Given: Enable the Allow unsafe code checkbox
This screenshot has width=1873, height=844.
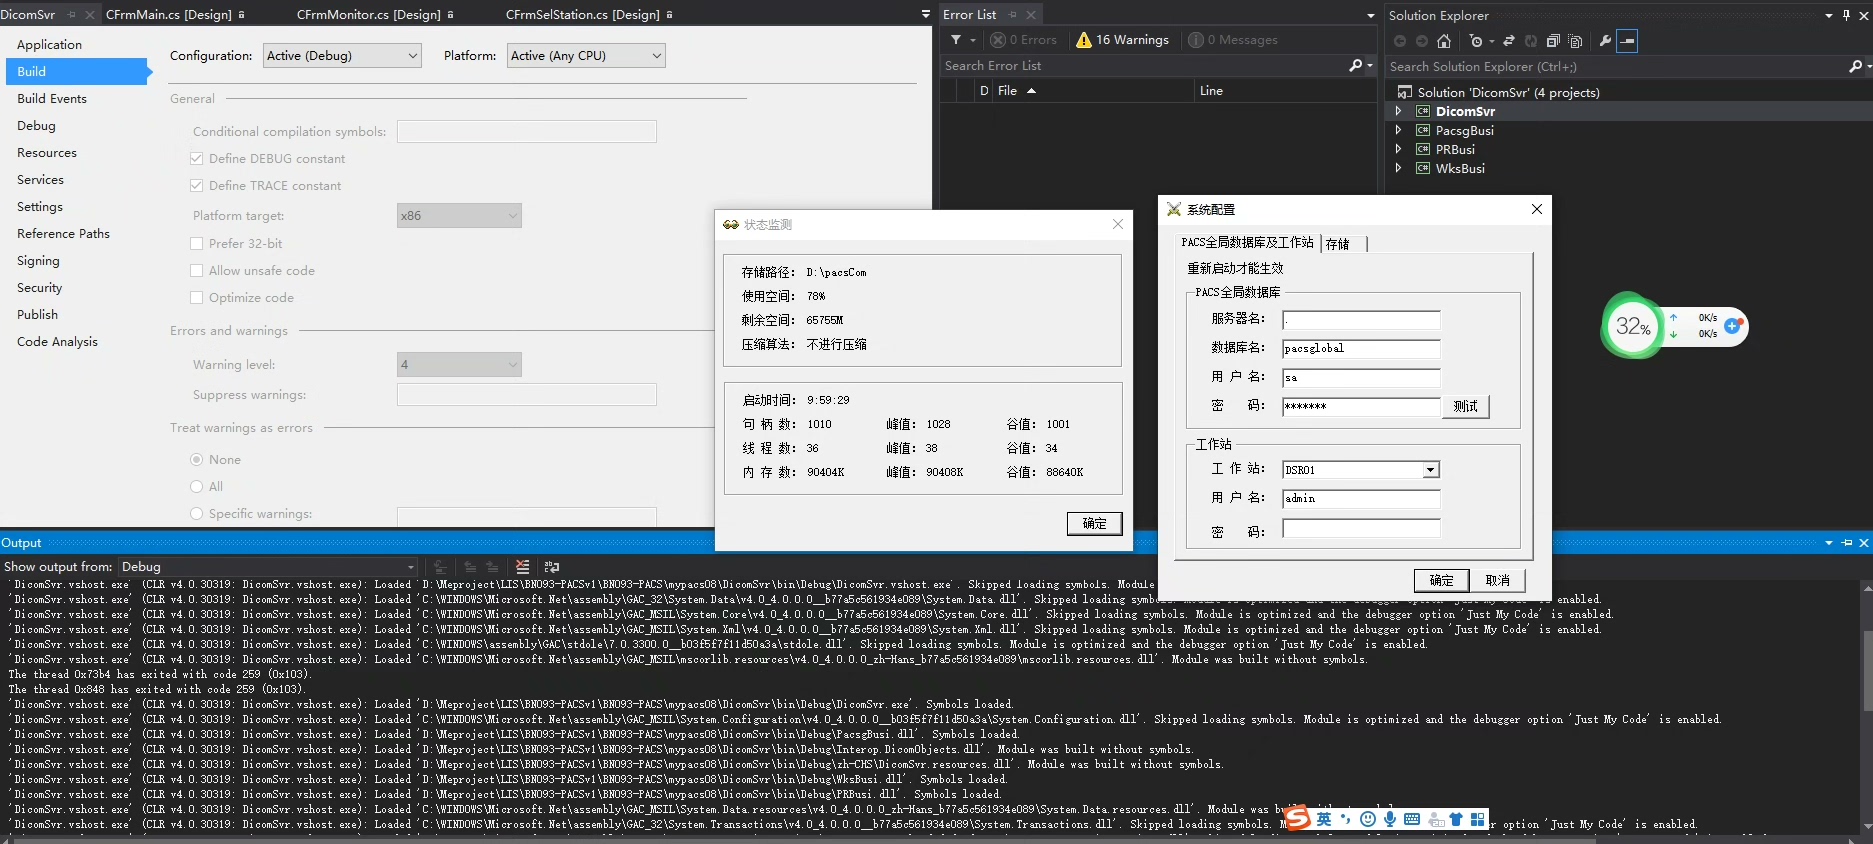Looking at the screenshot, I should (x=197, y=271).
